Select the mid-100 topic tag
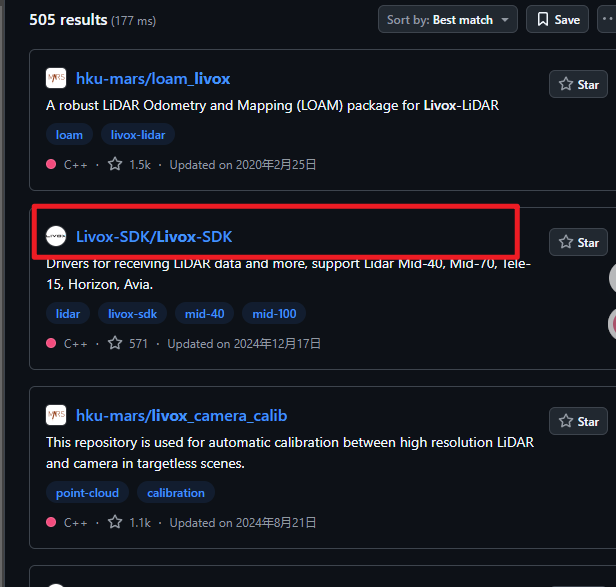616x587 pixels. click(274, 314)
